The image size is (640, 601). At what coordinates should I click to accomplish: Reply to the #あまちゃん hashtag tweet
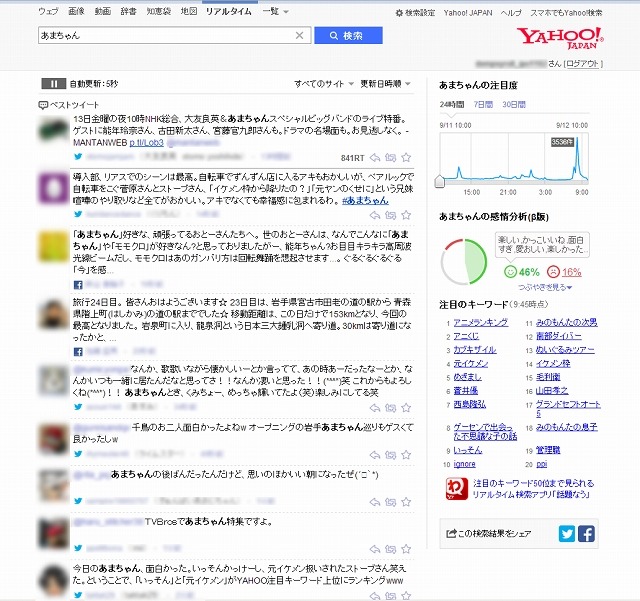point(375,215)
